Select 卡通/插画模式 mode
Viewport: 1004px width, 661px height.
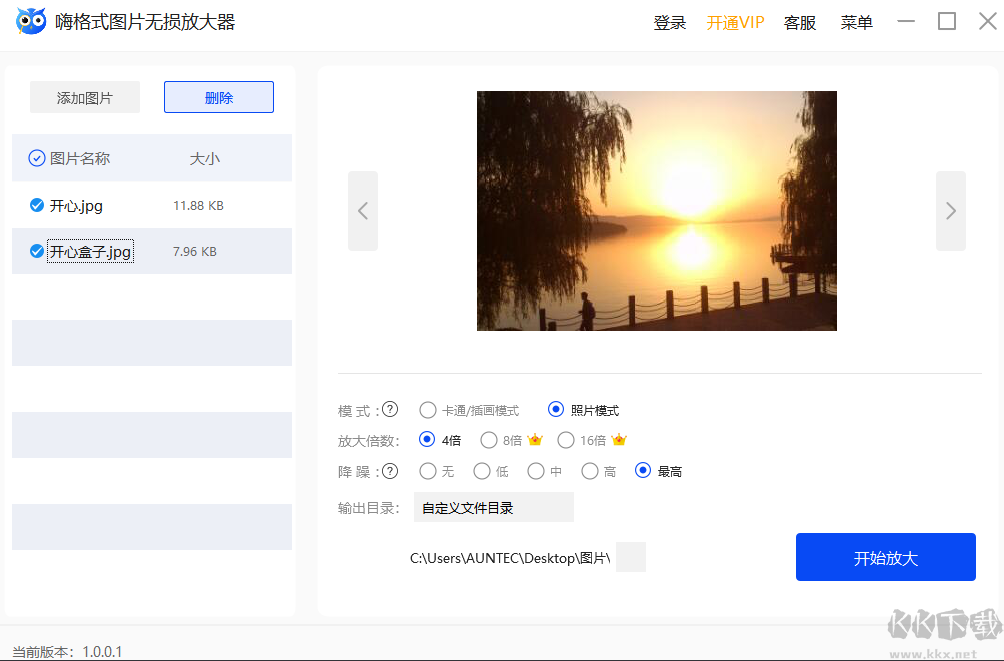click(x=428, y=409)
